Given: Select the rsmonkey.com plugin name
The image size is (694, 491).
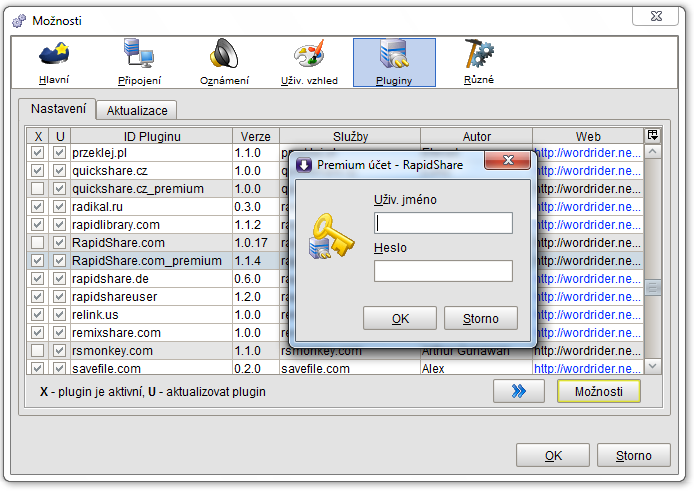Looking at the screenshot, I should [112, 351].
